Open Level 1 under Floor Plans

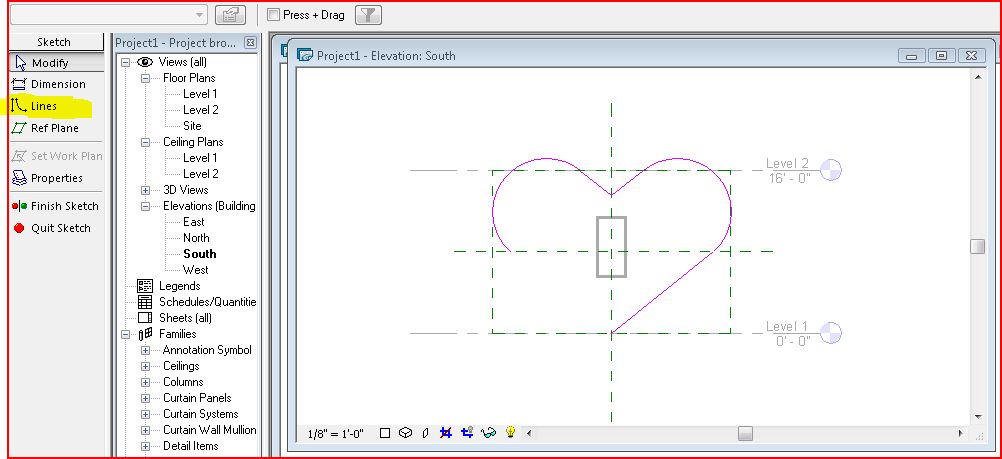pos(200,94)
